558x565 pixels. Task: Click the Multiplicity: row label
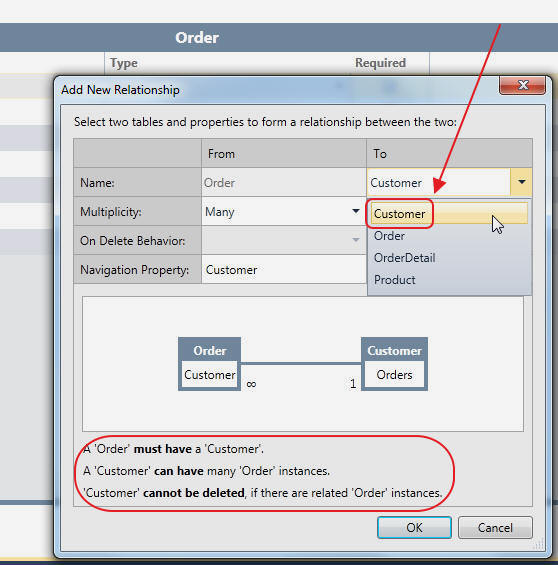tap(111, 212)
